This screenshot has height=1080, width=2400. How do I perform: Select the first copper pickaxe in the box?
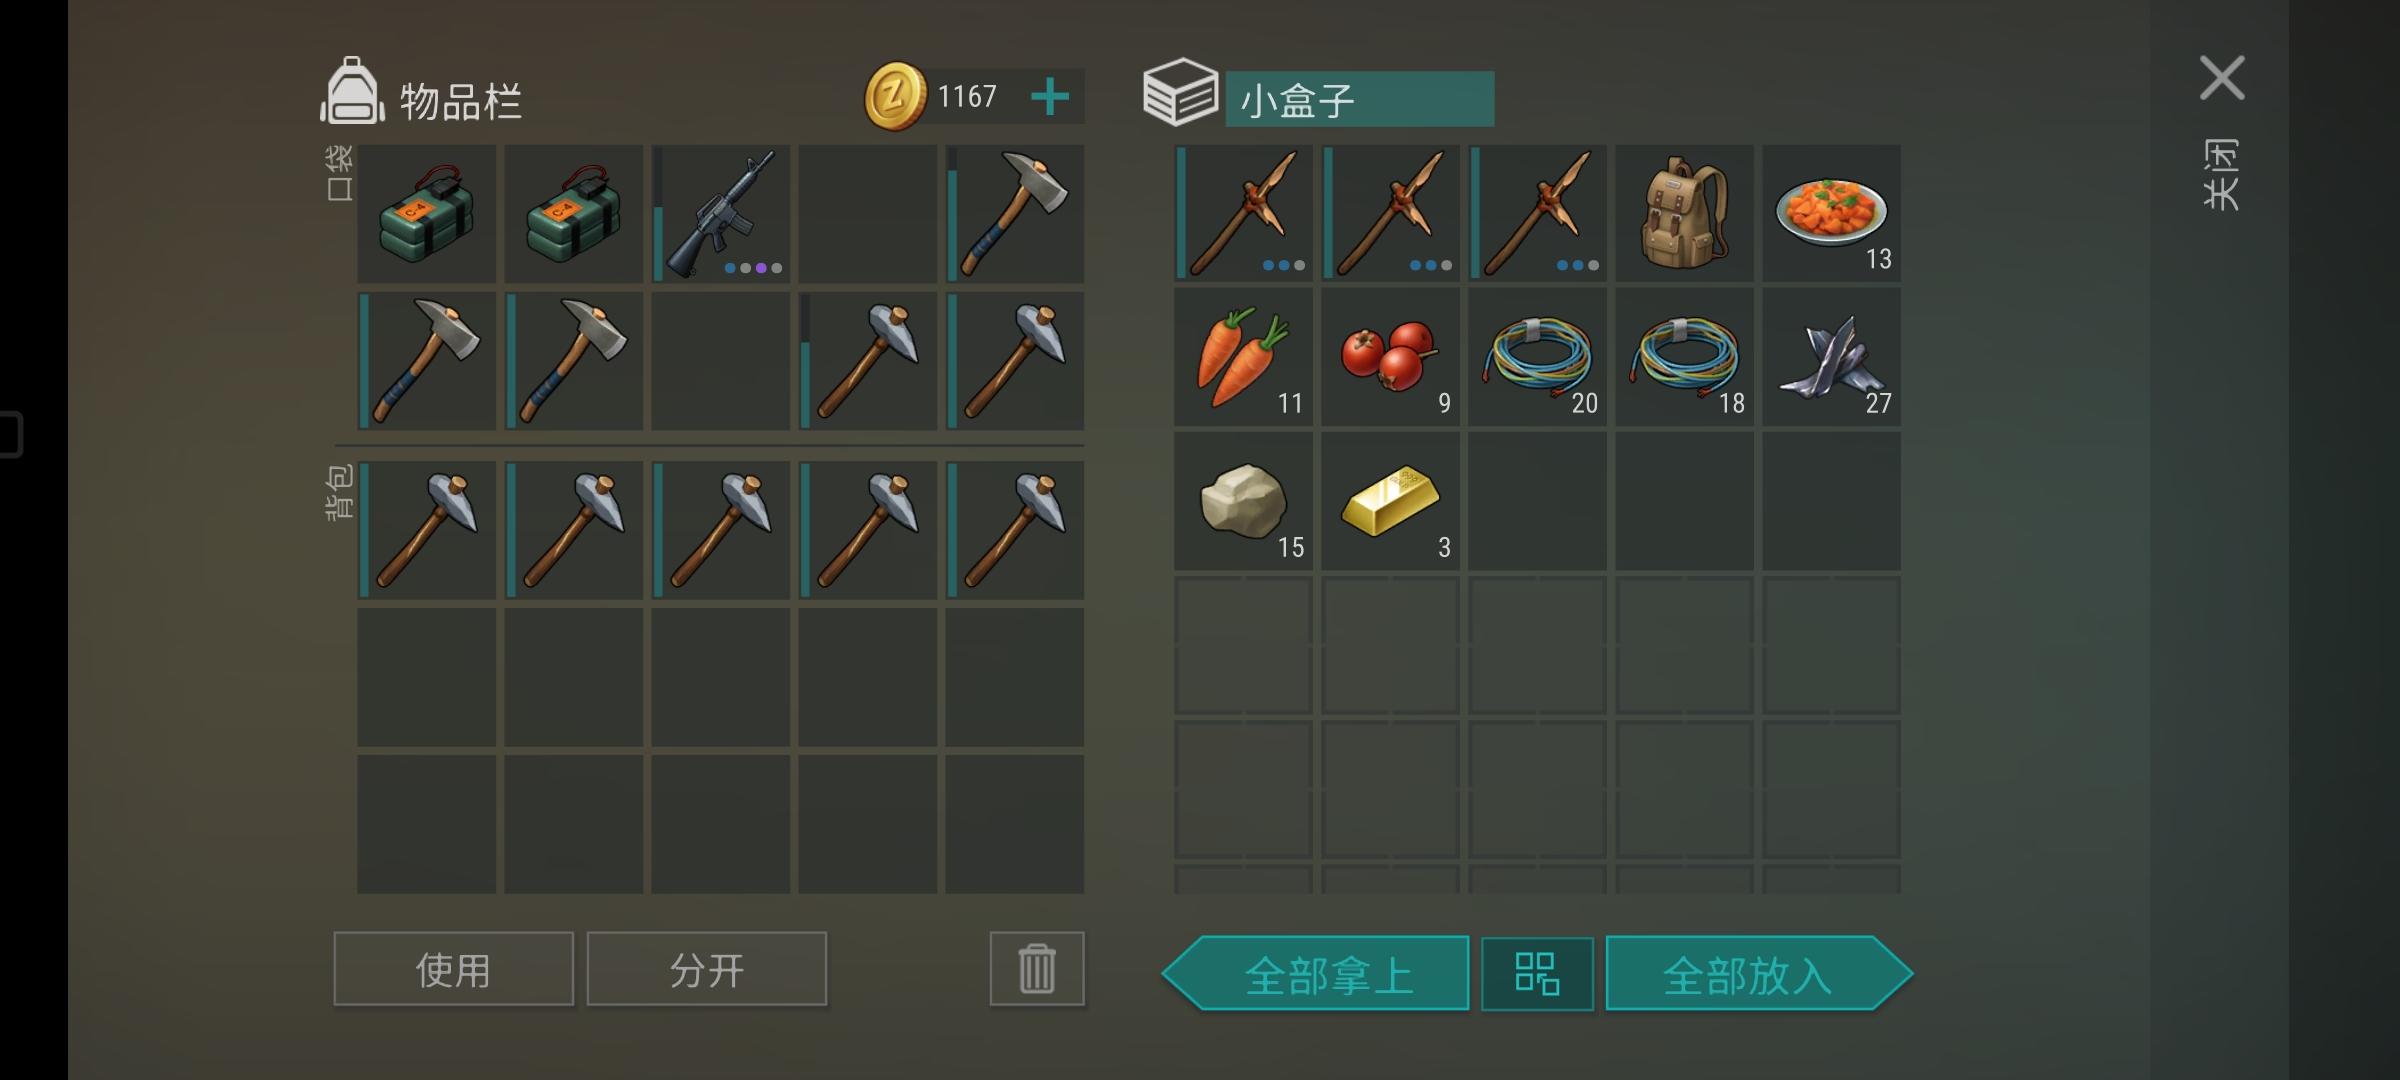pyautogui.click(x=1243, y=214)
